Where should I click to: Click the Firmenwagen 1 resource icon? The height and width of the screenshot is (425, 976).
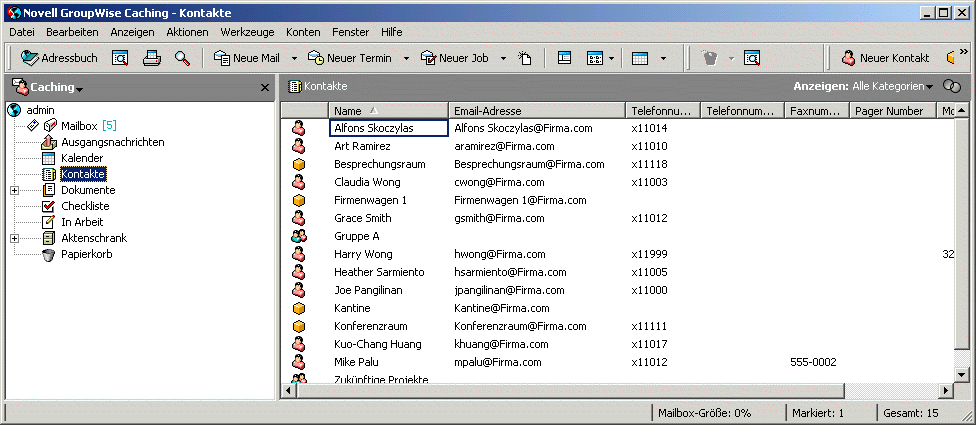tap(299, 200)
